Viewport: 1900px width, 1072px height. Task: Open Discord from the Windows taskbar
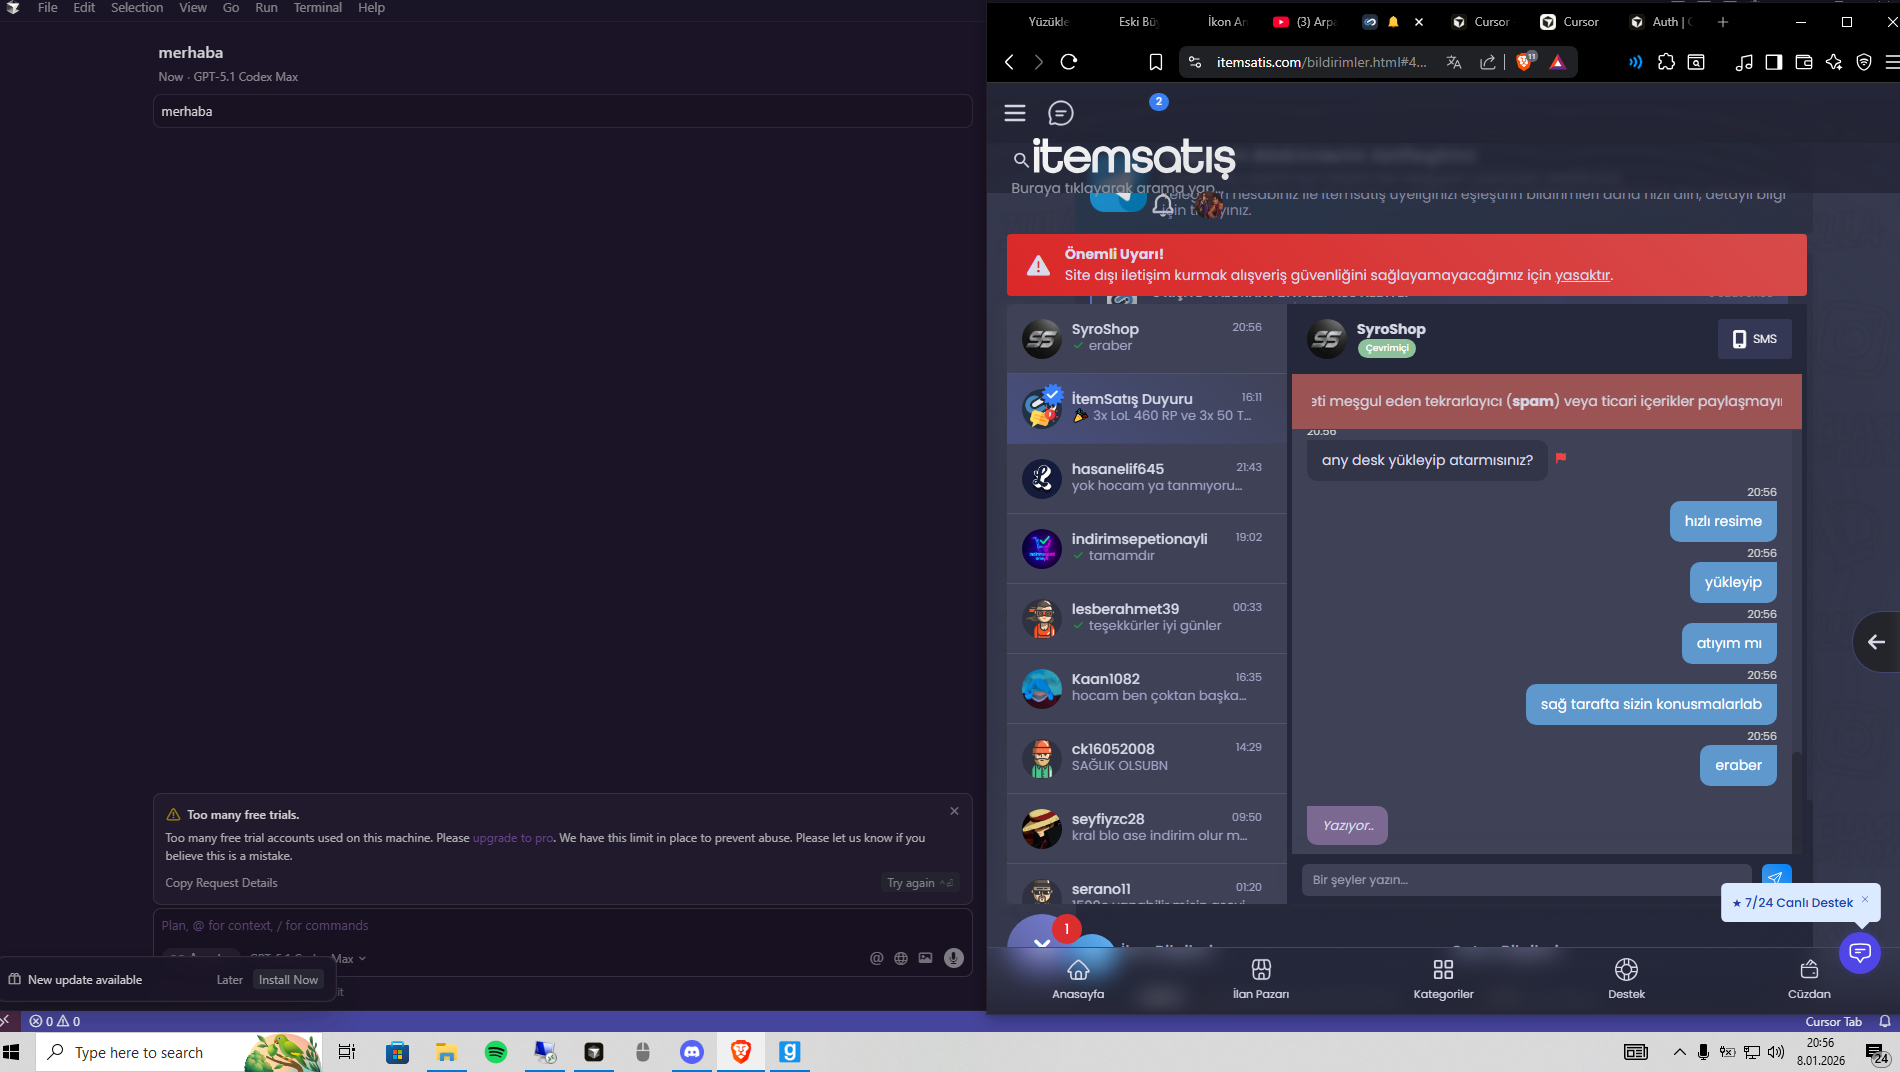(x=692, y=1052)
